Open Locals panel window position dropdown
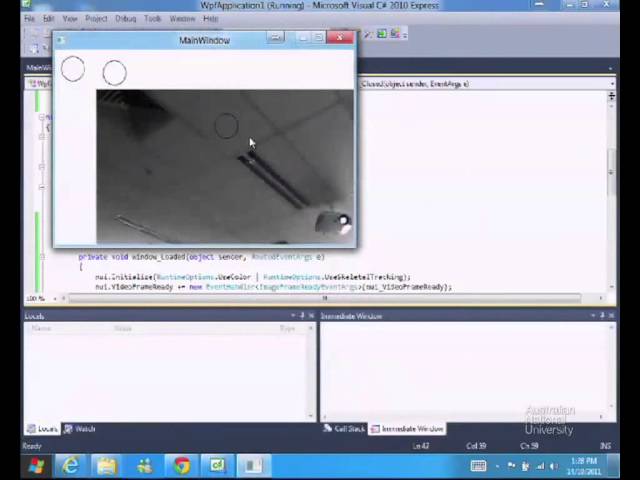This screenshot has height=480, width=640. coord(293,316)
